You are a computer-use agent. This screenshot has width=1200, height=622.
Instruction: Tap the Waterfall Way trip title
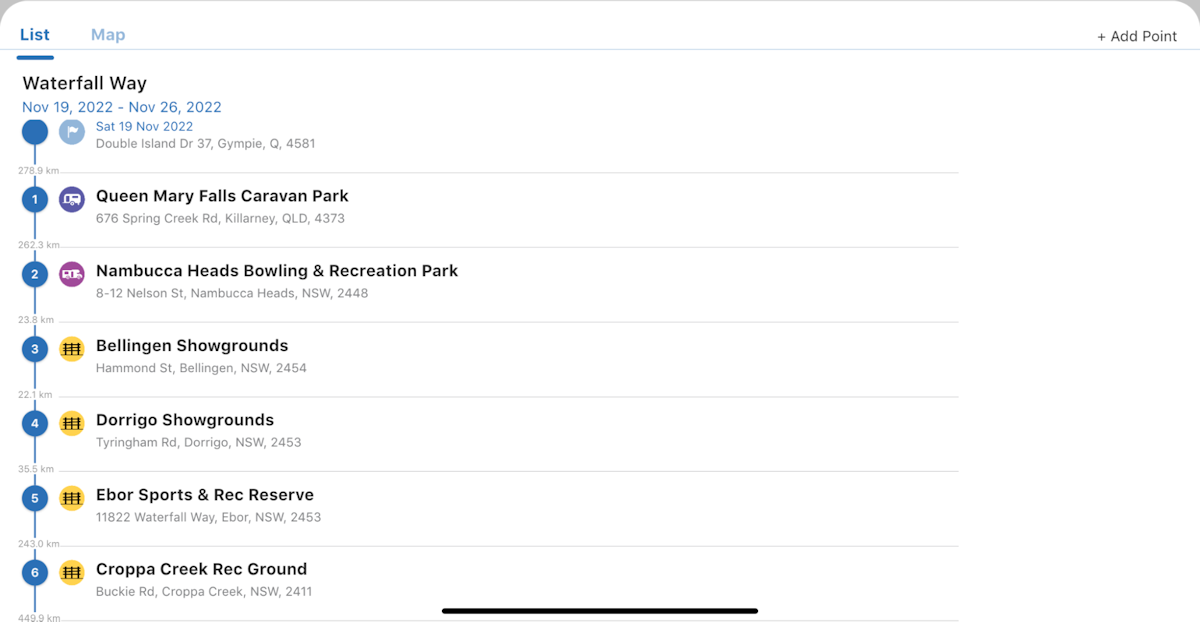point(85,83)
